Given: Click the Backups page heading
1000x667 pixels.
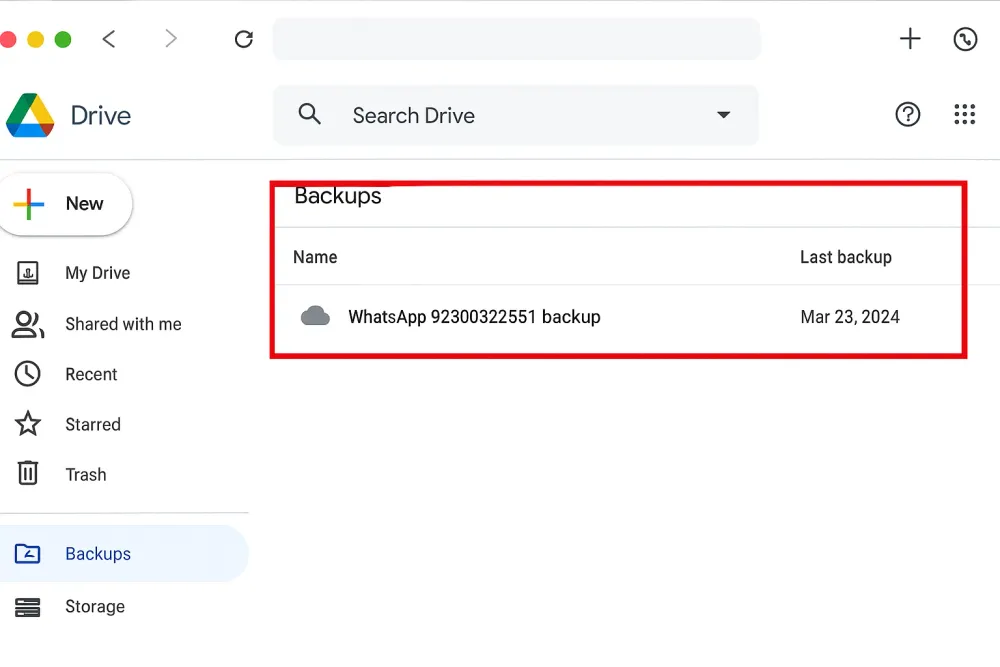Looking at the screenshot, I should tap(338, 196).
